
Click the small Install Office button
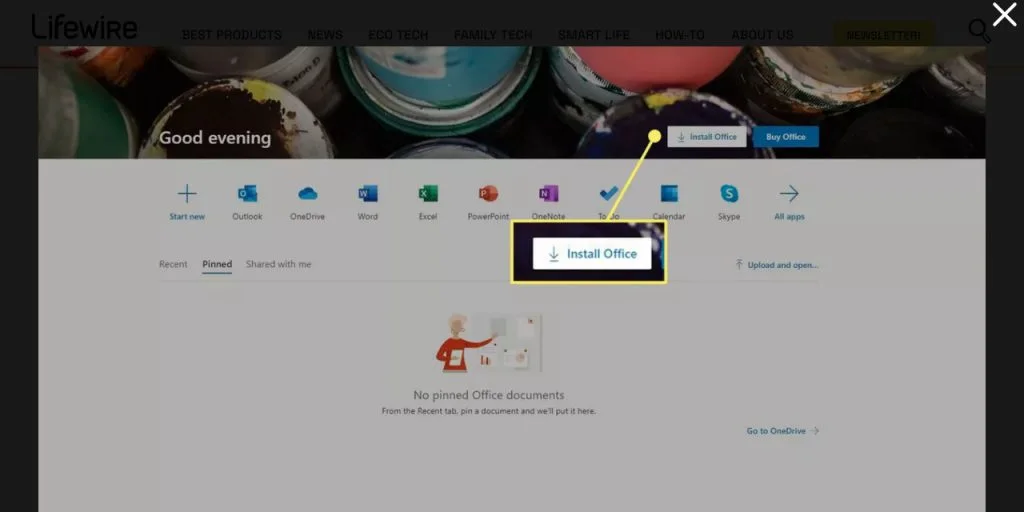(707, 136)
